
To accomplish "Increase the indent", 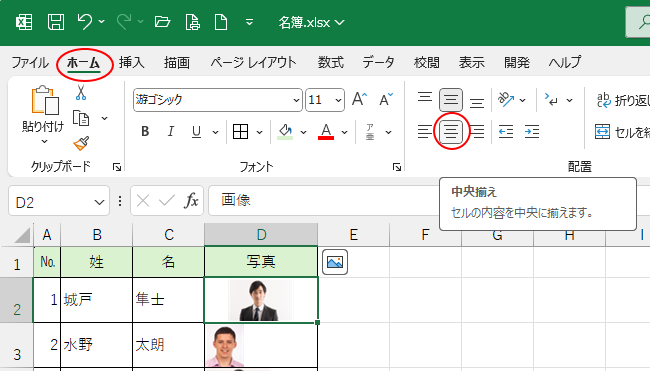I will click(532, 132).
